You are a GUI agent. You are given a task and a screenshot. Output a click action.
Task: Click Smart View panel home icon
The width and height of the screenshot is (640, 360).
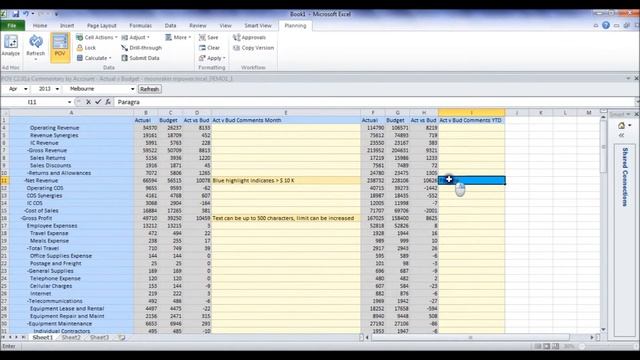click(621, 126)
